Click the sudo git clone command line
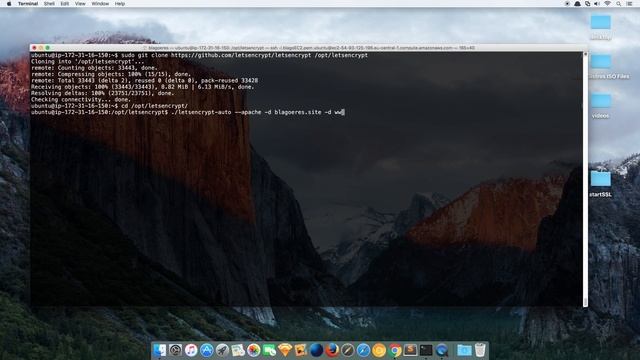 pos(199,55)
